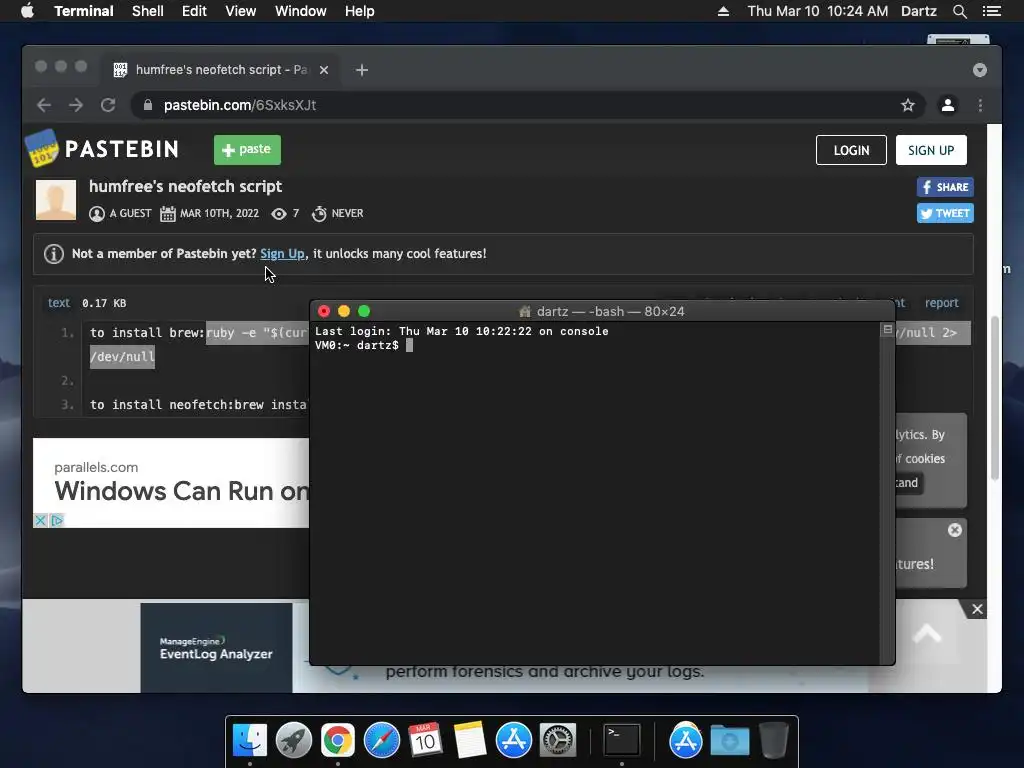Screen dimensions: 1024x768
Task: Open Google Chrome from the Dock
Action: [x=338, y=741]
